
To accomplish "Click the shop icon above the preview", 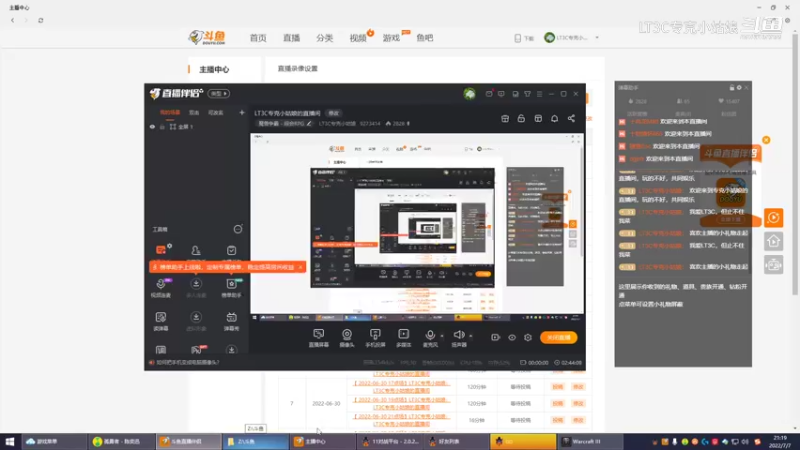I will [505, 118].
